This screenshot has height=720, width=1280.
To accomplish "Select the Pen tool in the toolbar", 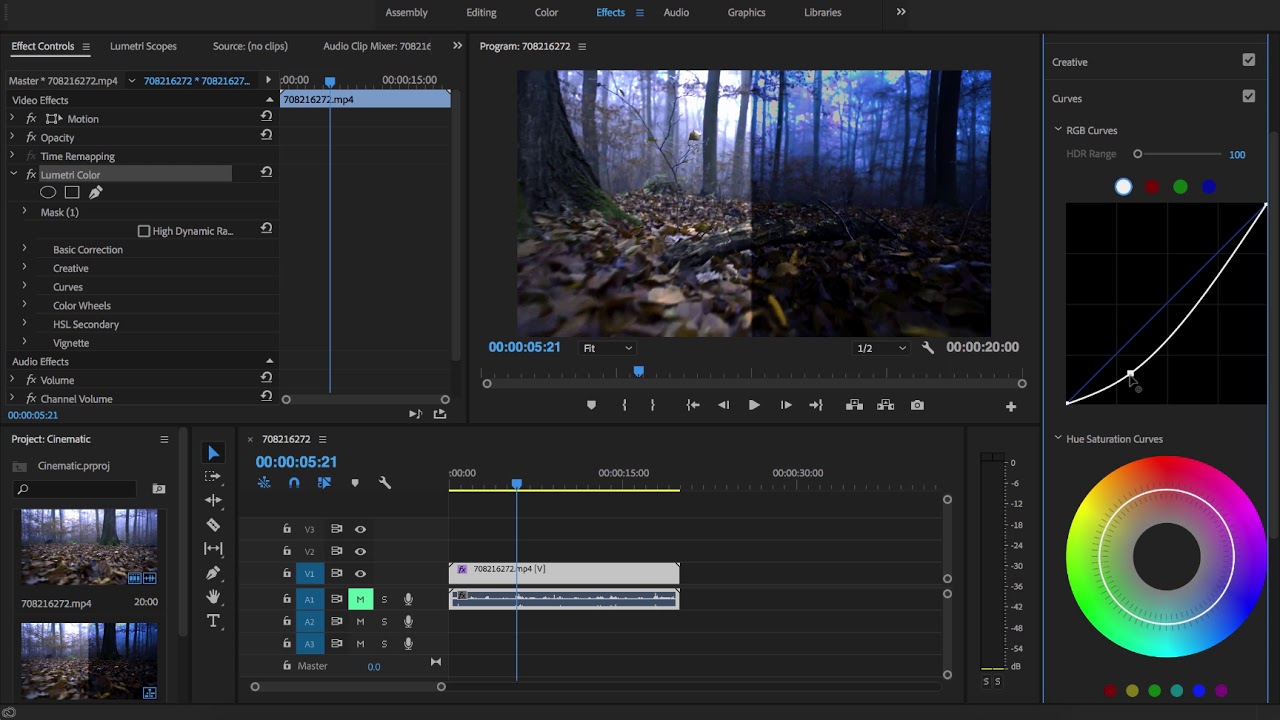I will tap(213, 573).
